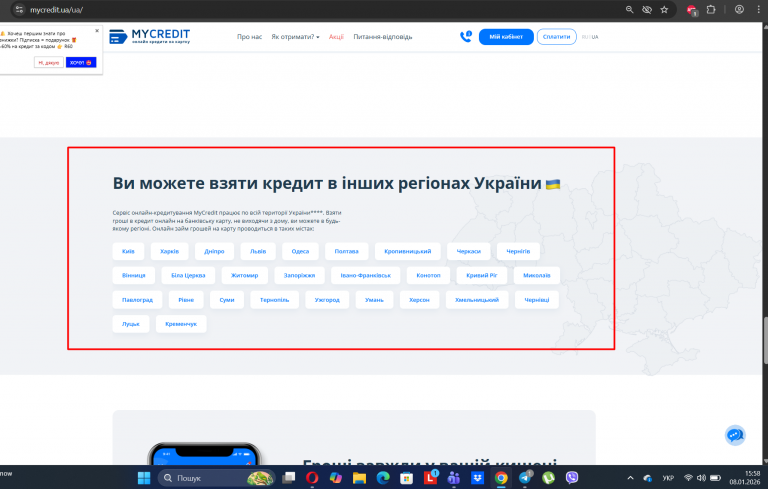The image size is (768, 489).
Task: Click the 'Сплатити' button
Action: click(556, 37)
